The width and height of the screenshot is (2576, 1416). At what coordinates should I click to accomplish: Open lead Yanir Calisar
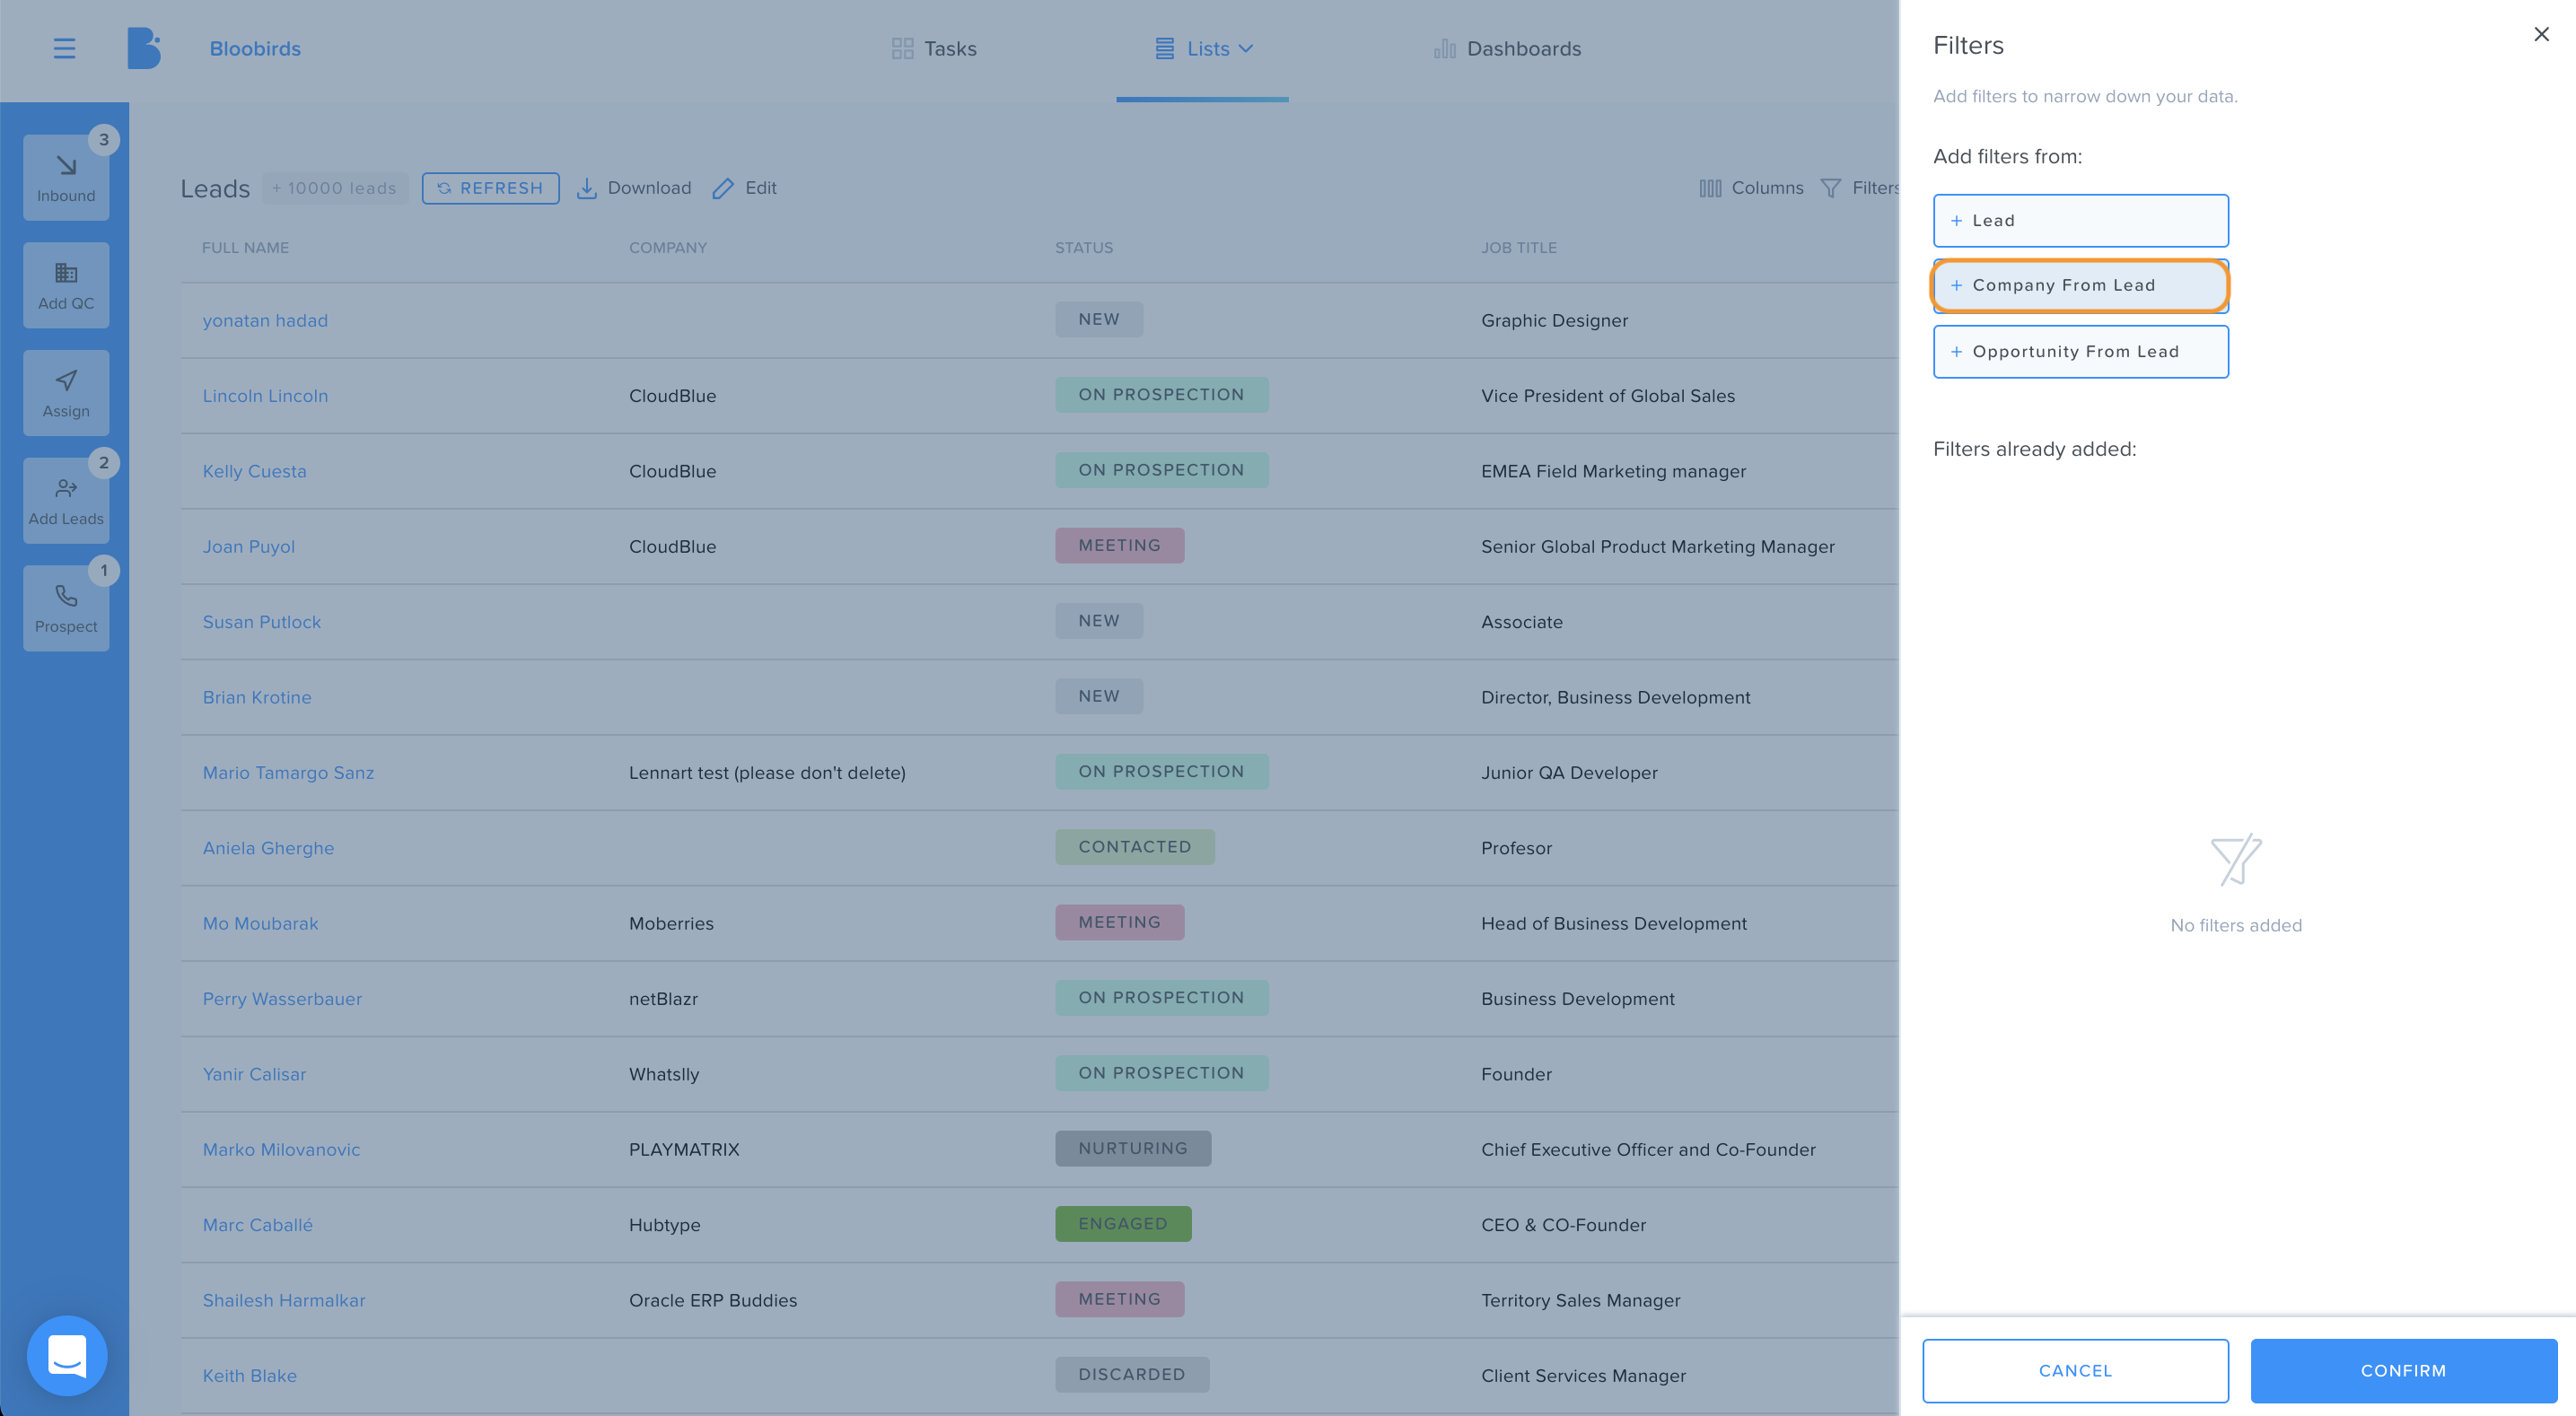[x=254, y=1074]
